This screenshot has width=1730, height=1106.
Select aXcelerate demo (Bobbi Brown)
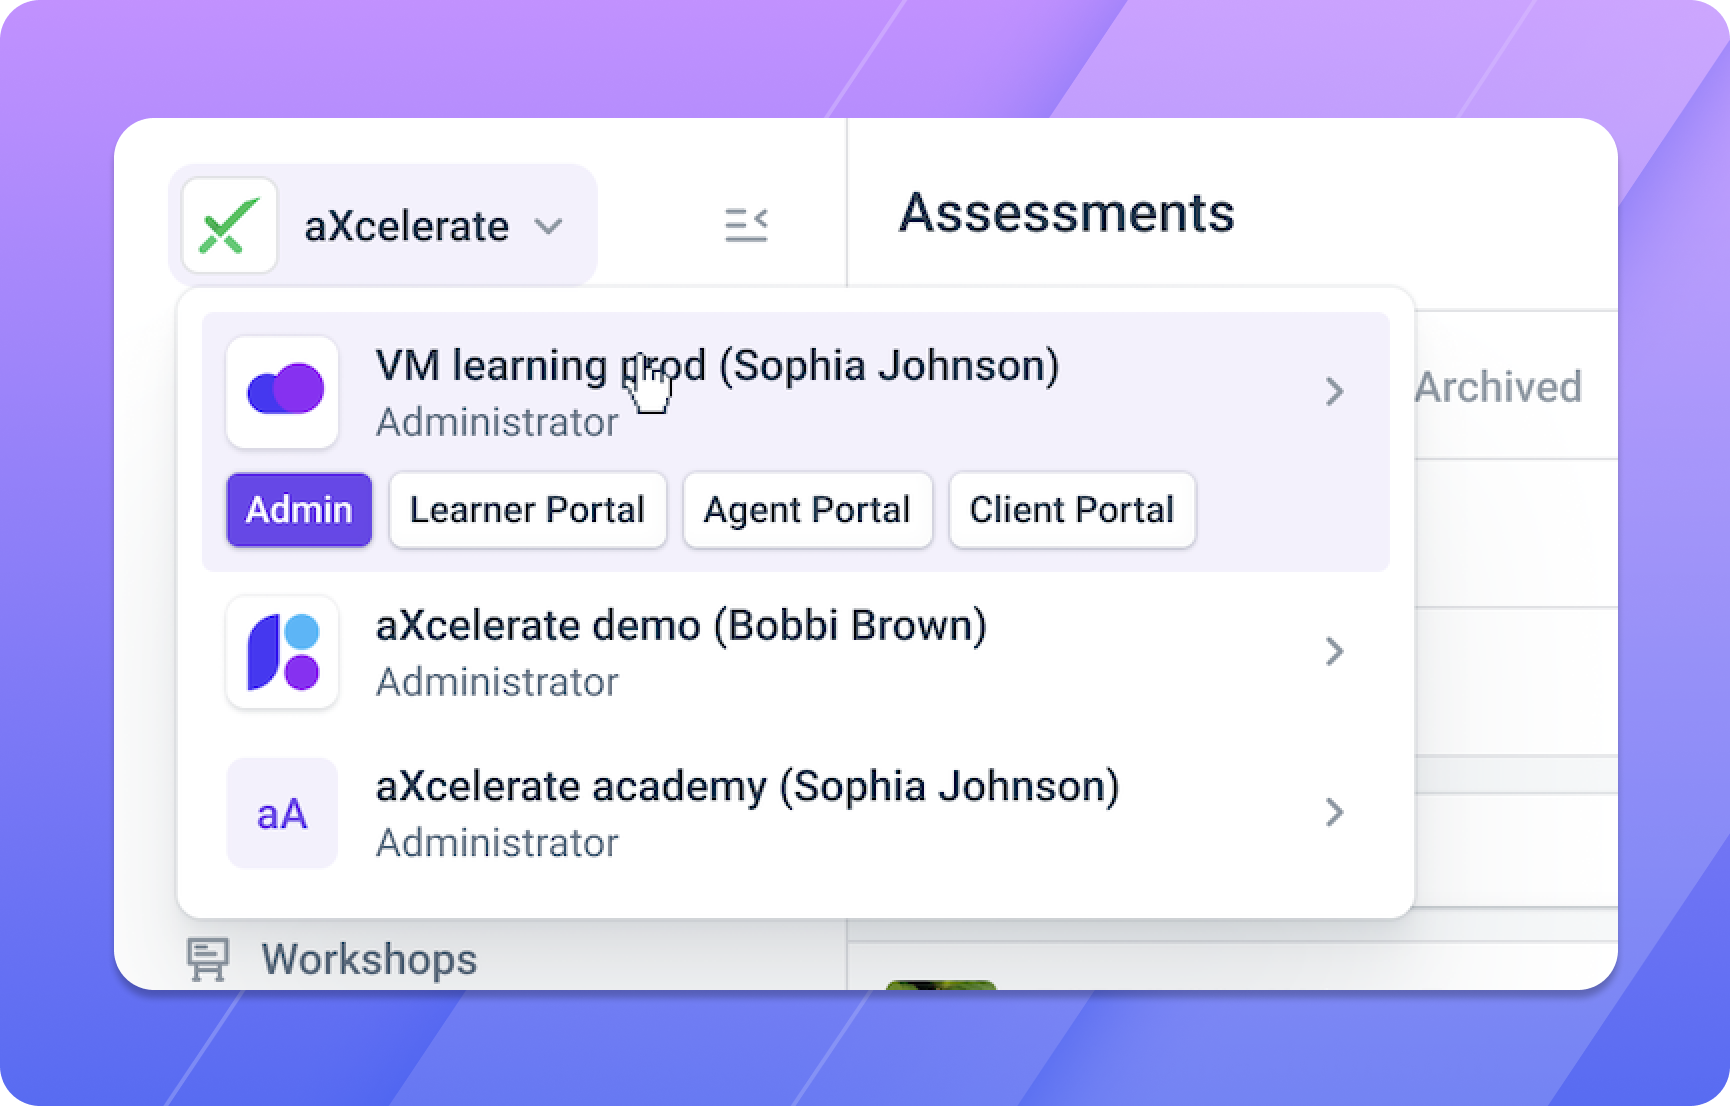pyautogui.click(x=681, y=625)
